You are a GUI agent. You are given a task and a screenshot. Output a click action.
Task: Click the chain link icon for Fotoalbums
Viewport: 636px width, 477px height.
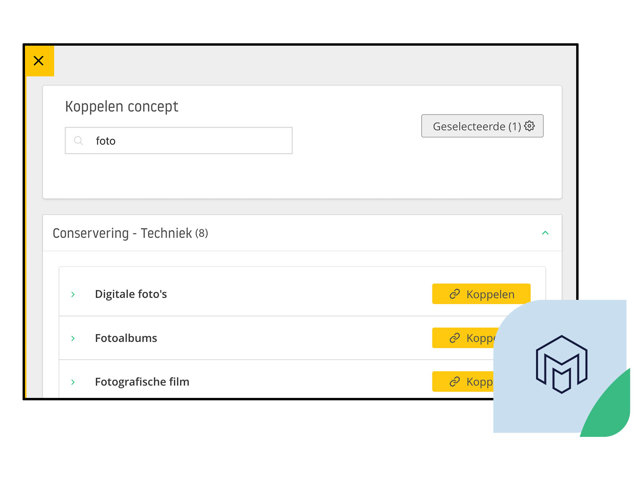pyautogui.click(x=454, y=338)
